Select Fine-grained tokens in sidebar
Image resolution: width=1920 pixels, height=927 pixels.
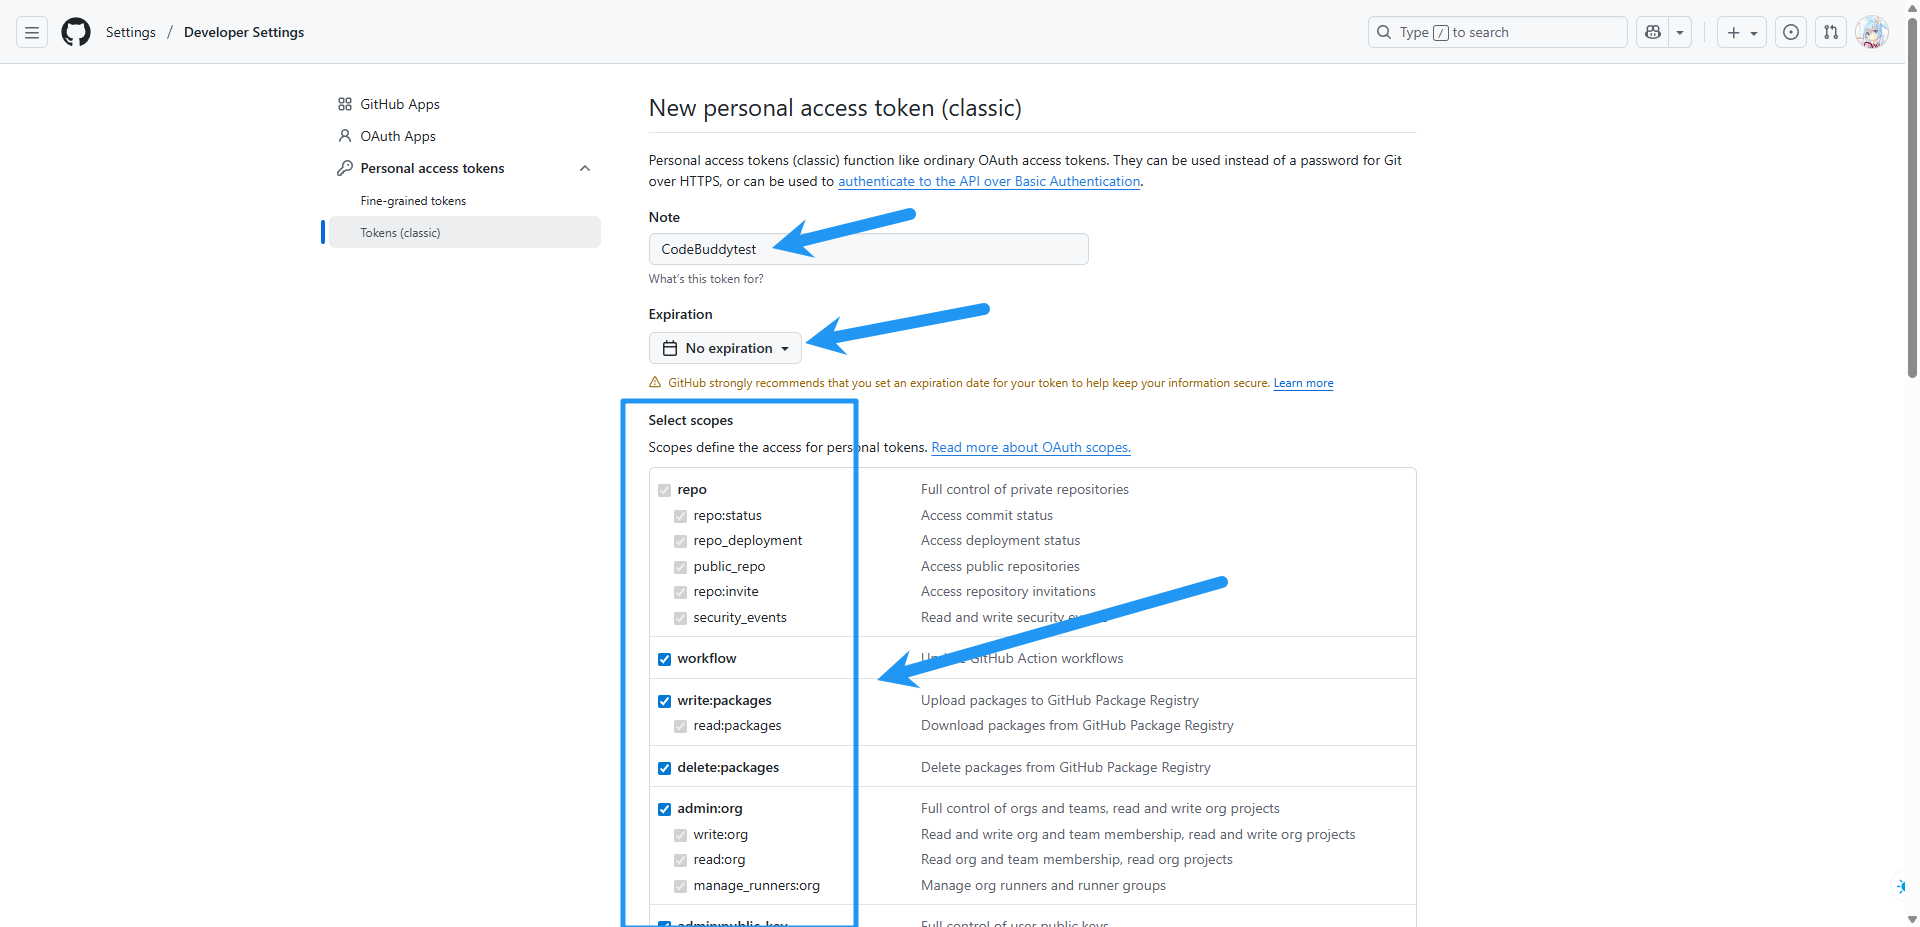(x=413, y=201)
